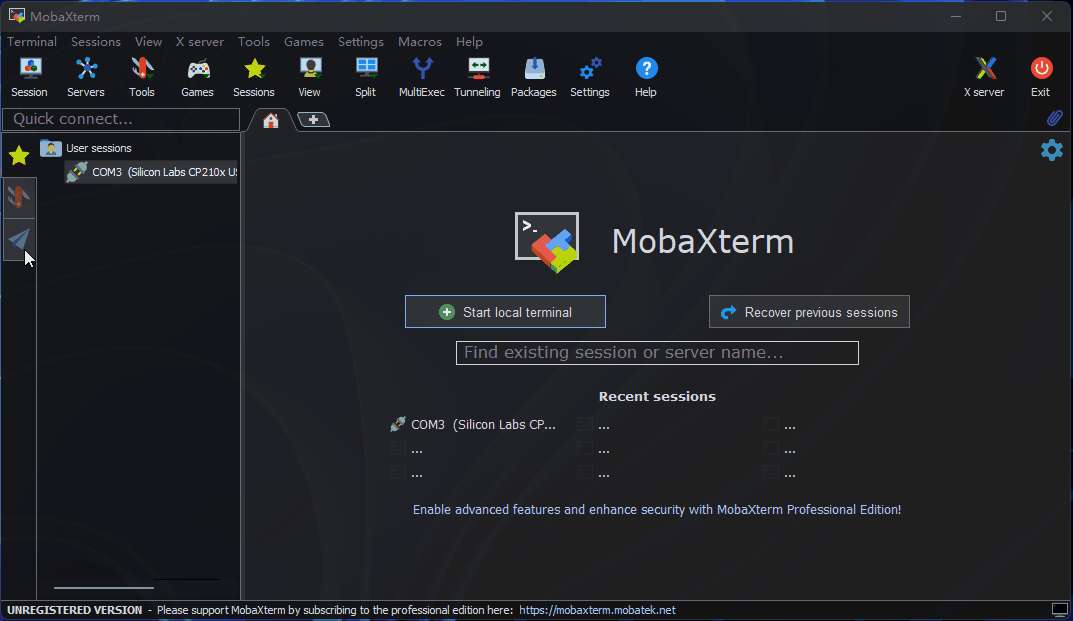Select the yellow star Sessions sidebar tab

pyautogui.click(x=19, y=155)
